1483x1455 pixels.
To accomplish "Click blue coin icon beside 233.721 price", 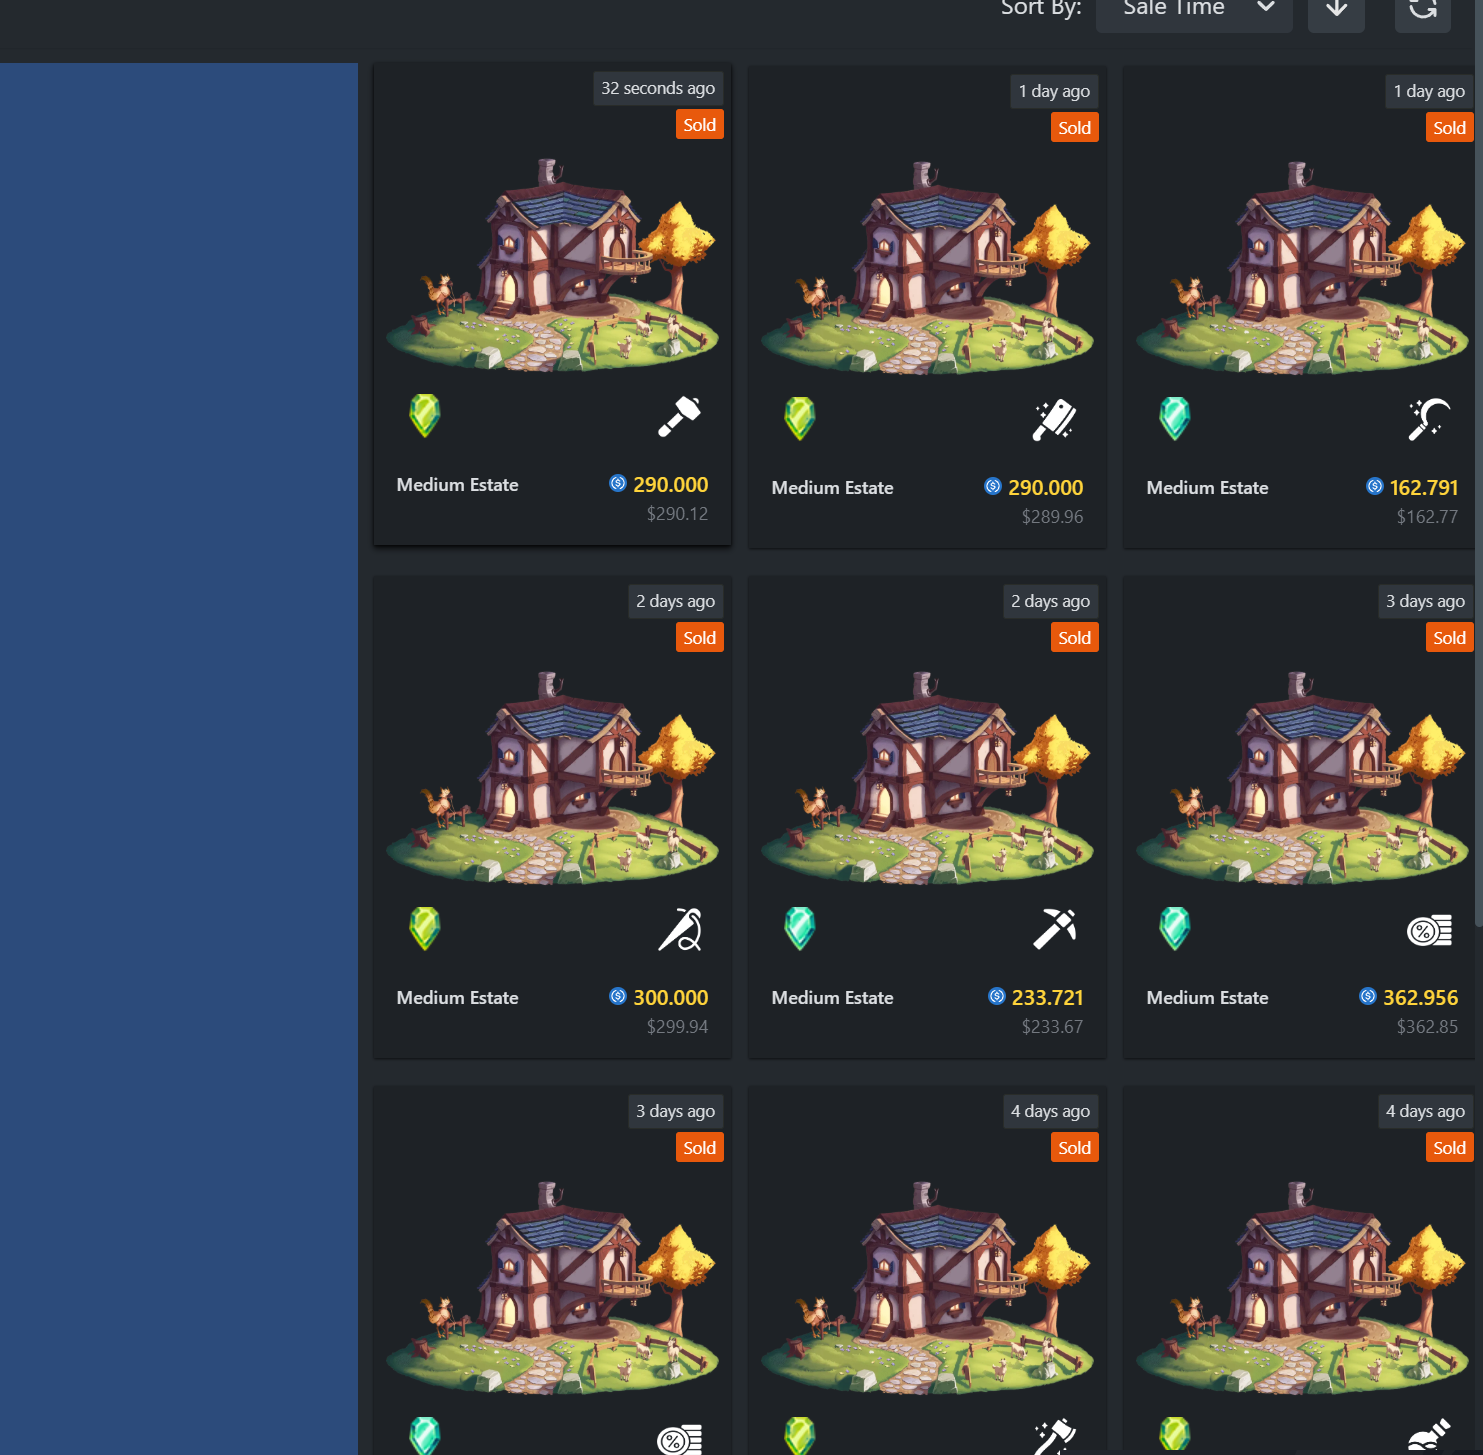I will pyautogui.click(x=997, y=996).
